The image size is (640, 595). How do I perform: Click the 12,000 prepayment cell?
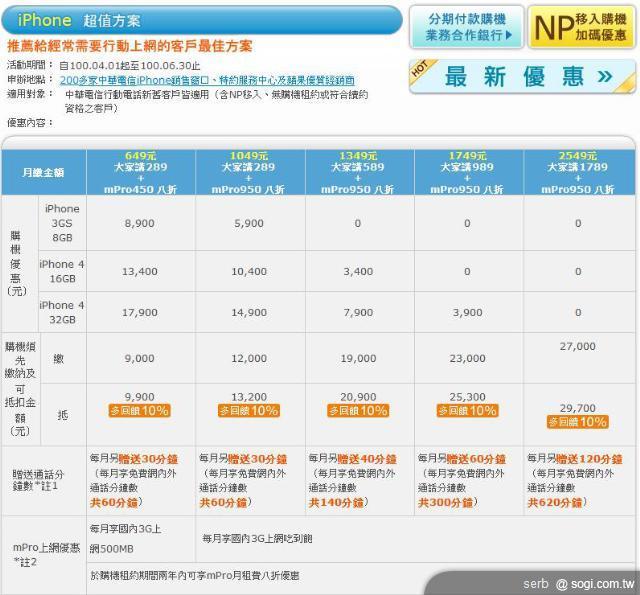249,358
